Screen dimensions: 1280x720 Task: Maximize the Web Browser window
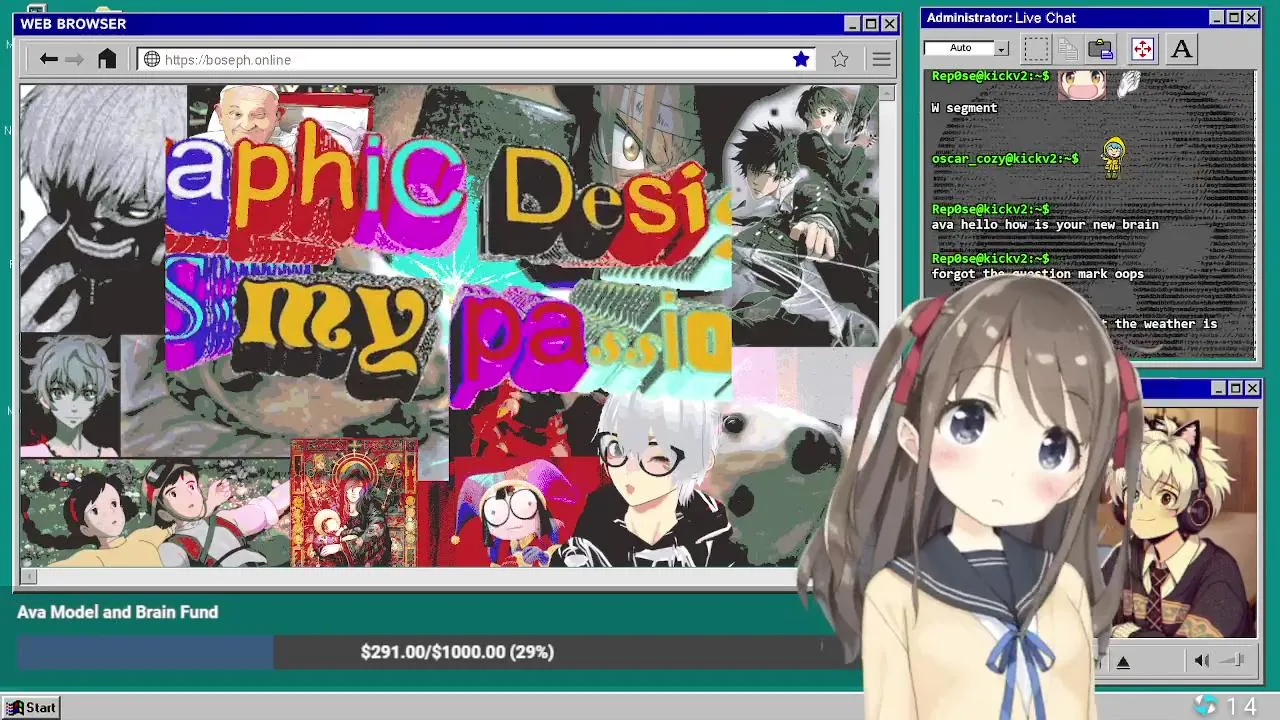(x=870, y=24)
